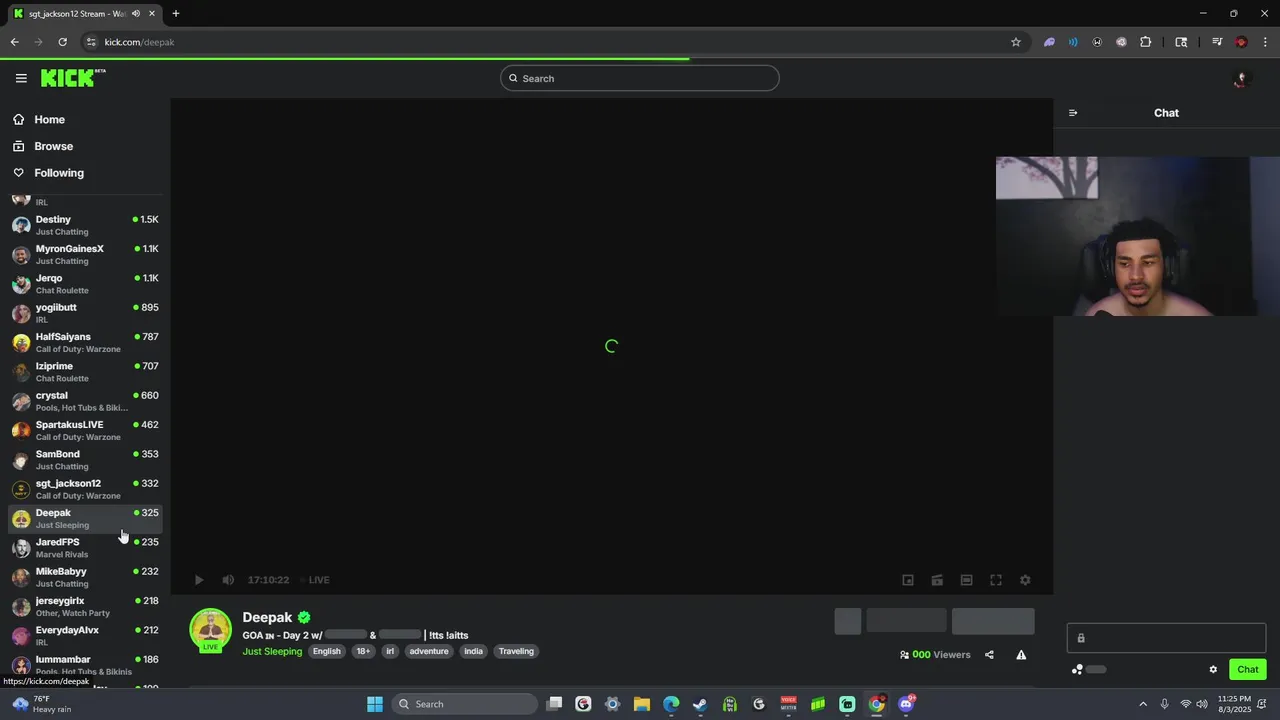
Task: Open the user profile avatar menu
Action: click(x=1241, y=79)
